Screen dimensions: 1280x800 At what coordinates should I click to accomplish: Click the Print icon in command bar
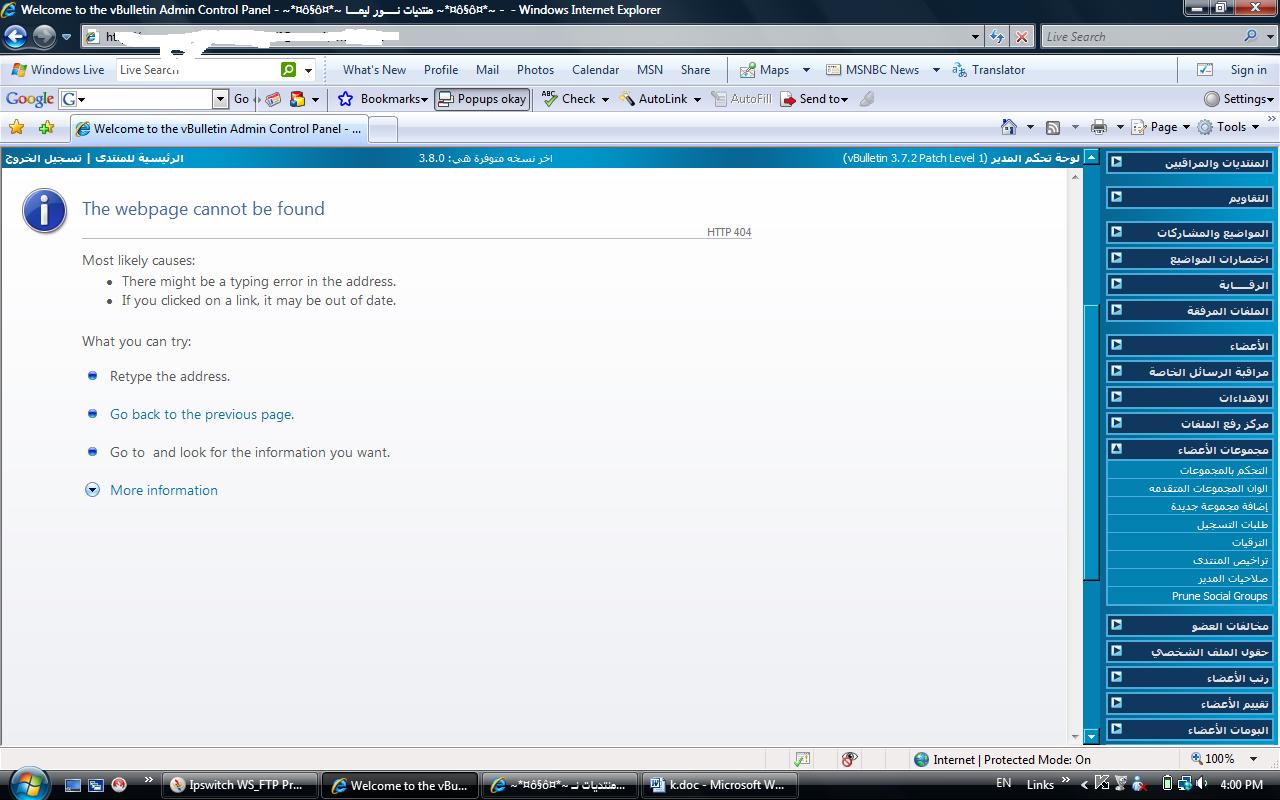(x=1099, y=127)
